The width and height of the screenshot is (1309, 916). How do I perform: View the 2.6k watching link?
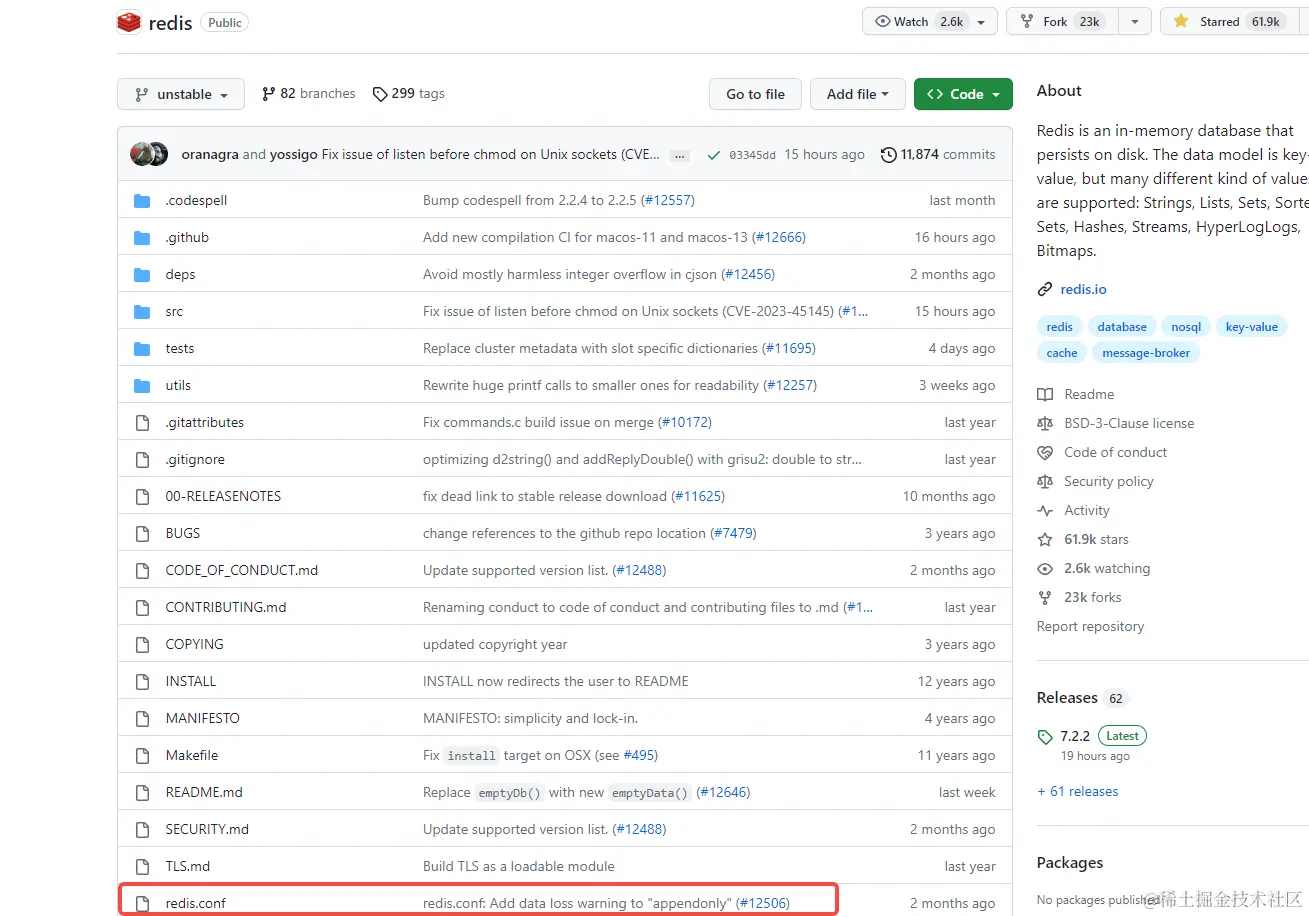[1107, 569]
